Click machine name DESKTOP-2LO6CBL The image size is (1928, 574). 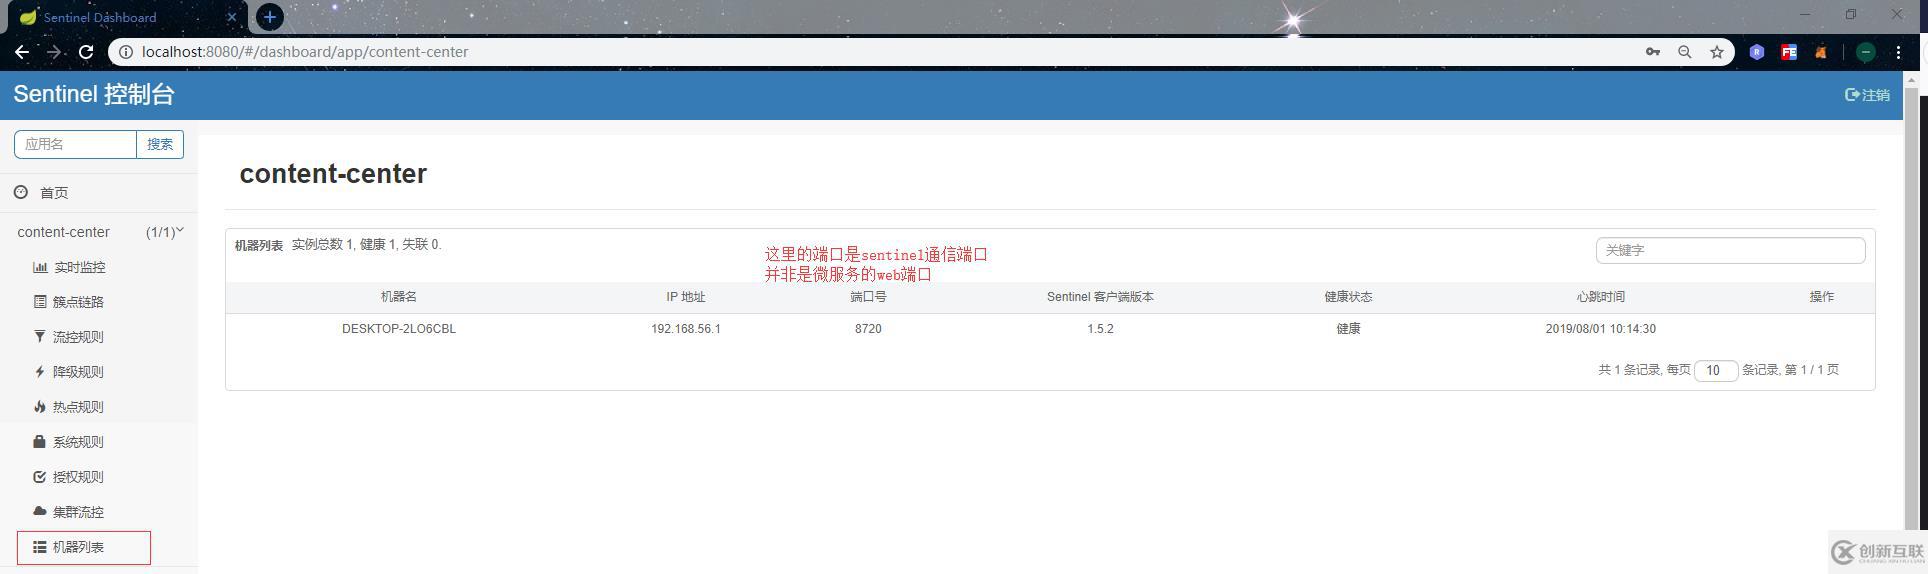point(399,329)
